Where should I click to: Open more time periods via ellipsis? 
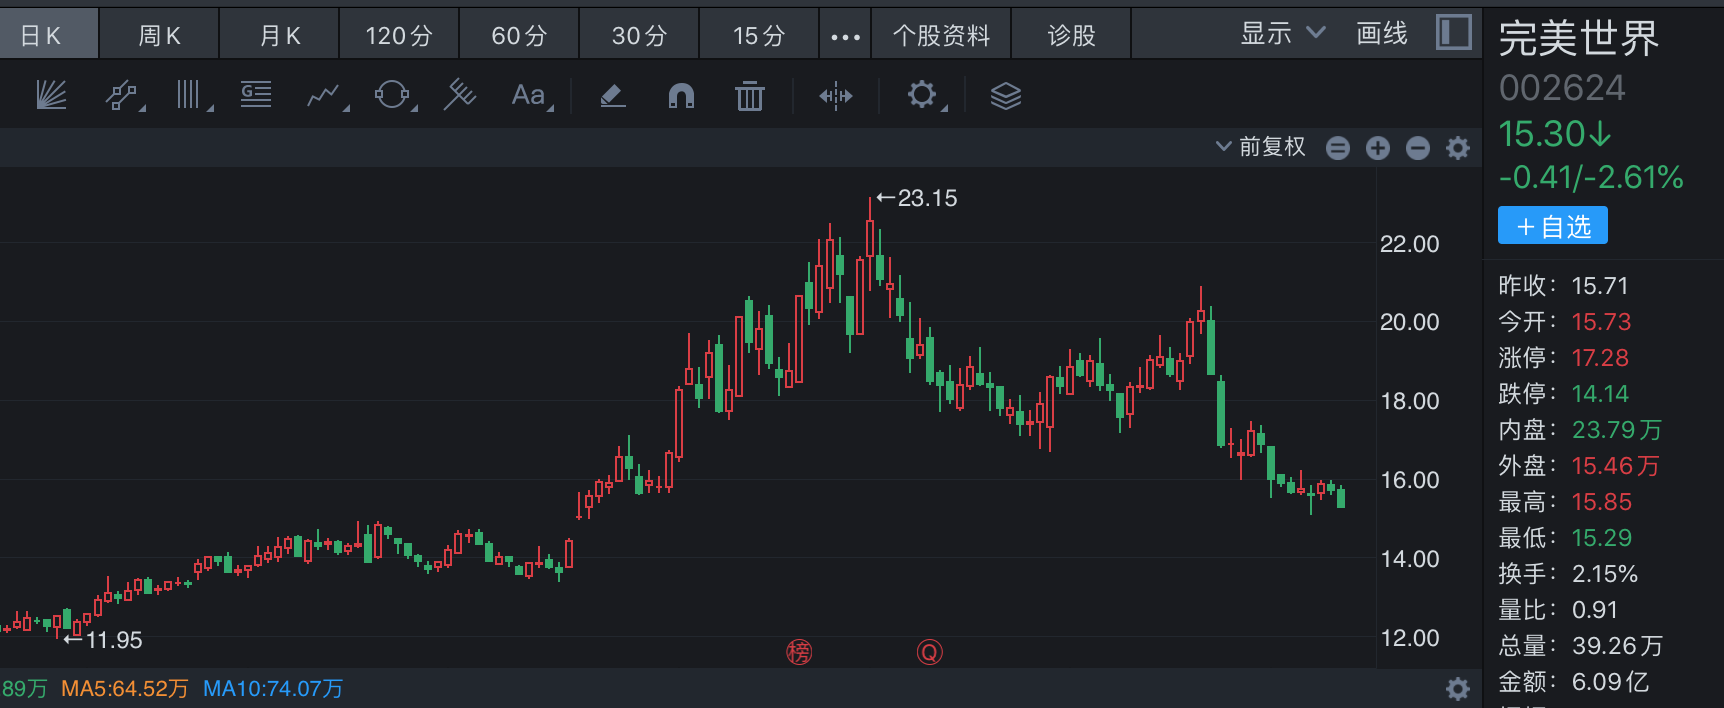click(845, 37)
